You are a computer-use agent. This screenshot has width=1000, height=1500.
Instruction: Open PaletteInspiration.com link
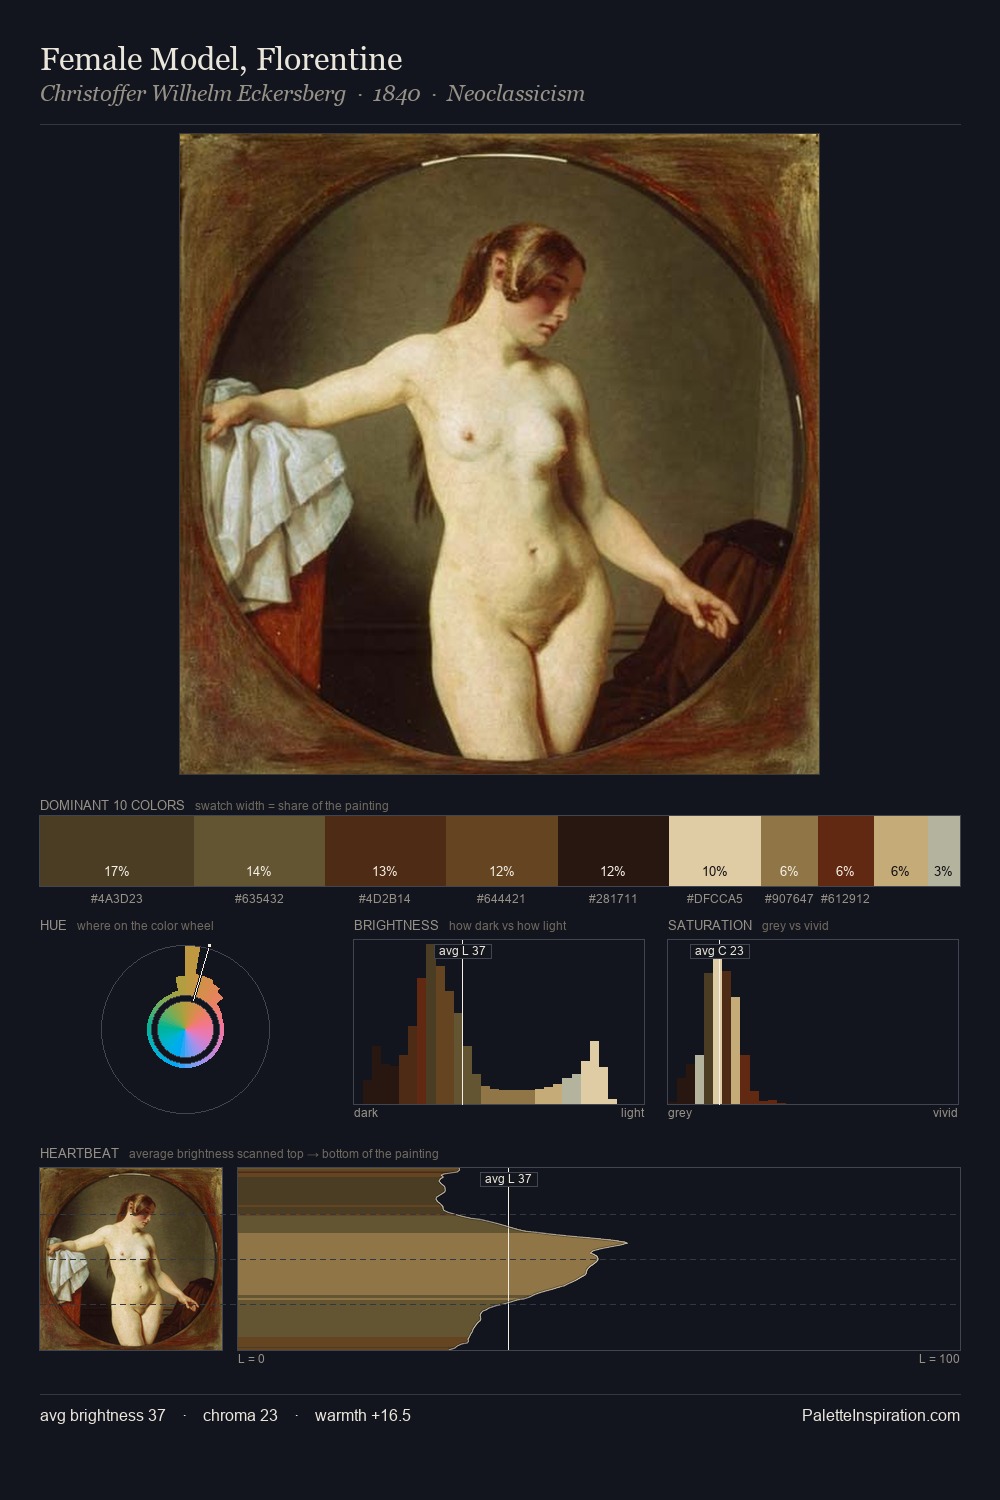pos(881,1415)
